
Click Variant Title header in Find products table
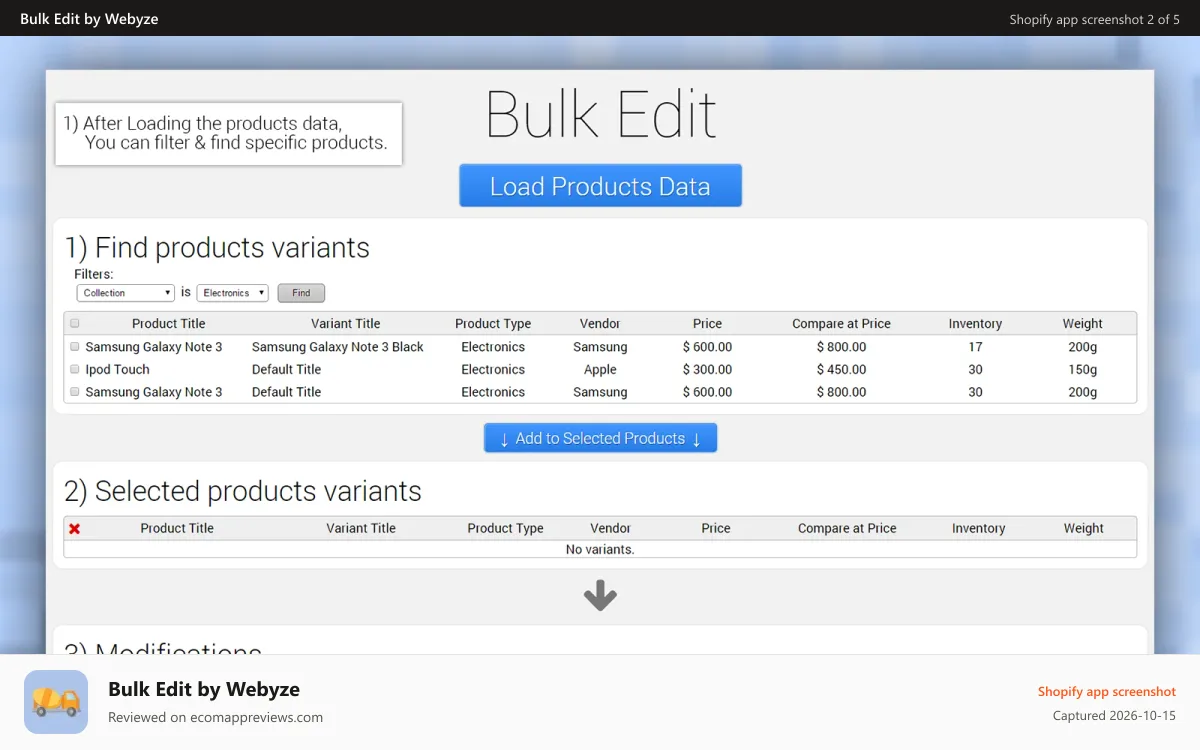(346, 323)
